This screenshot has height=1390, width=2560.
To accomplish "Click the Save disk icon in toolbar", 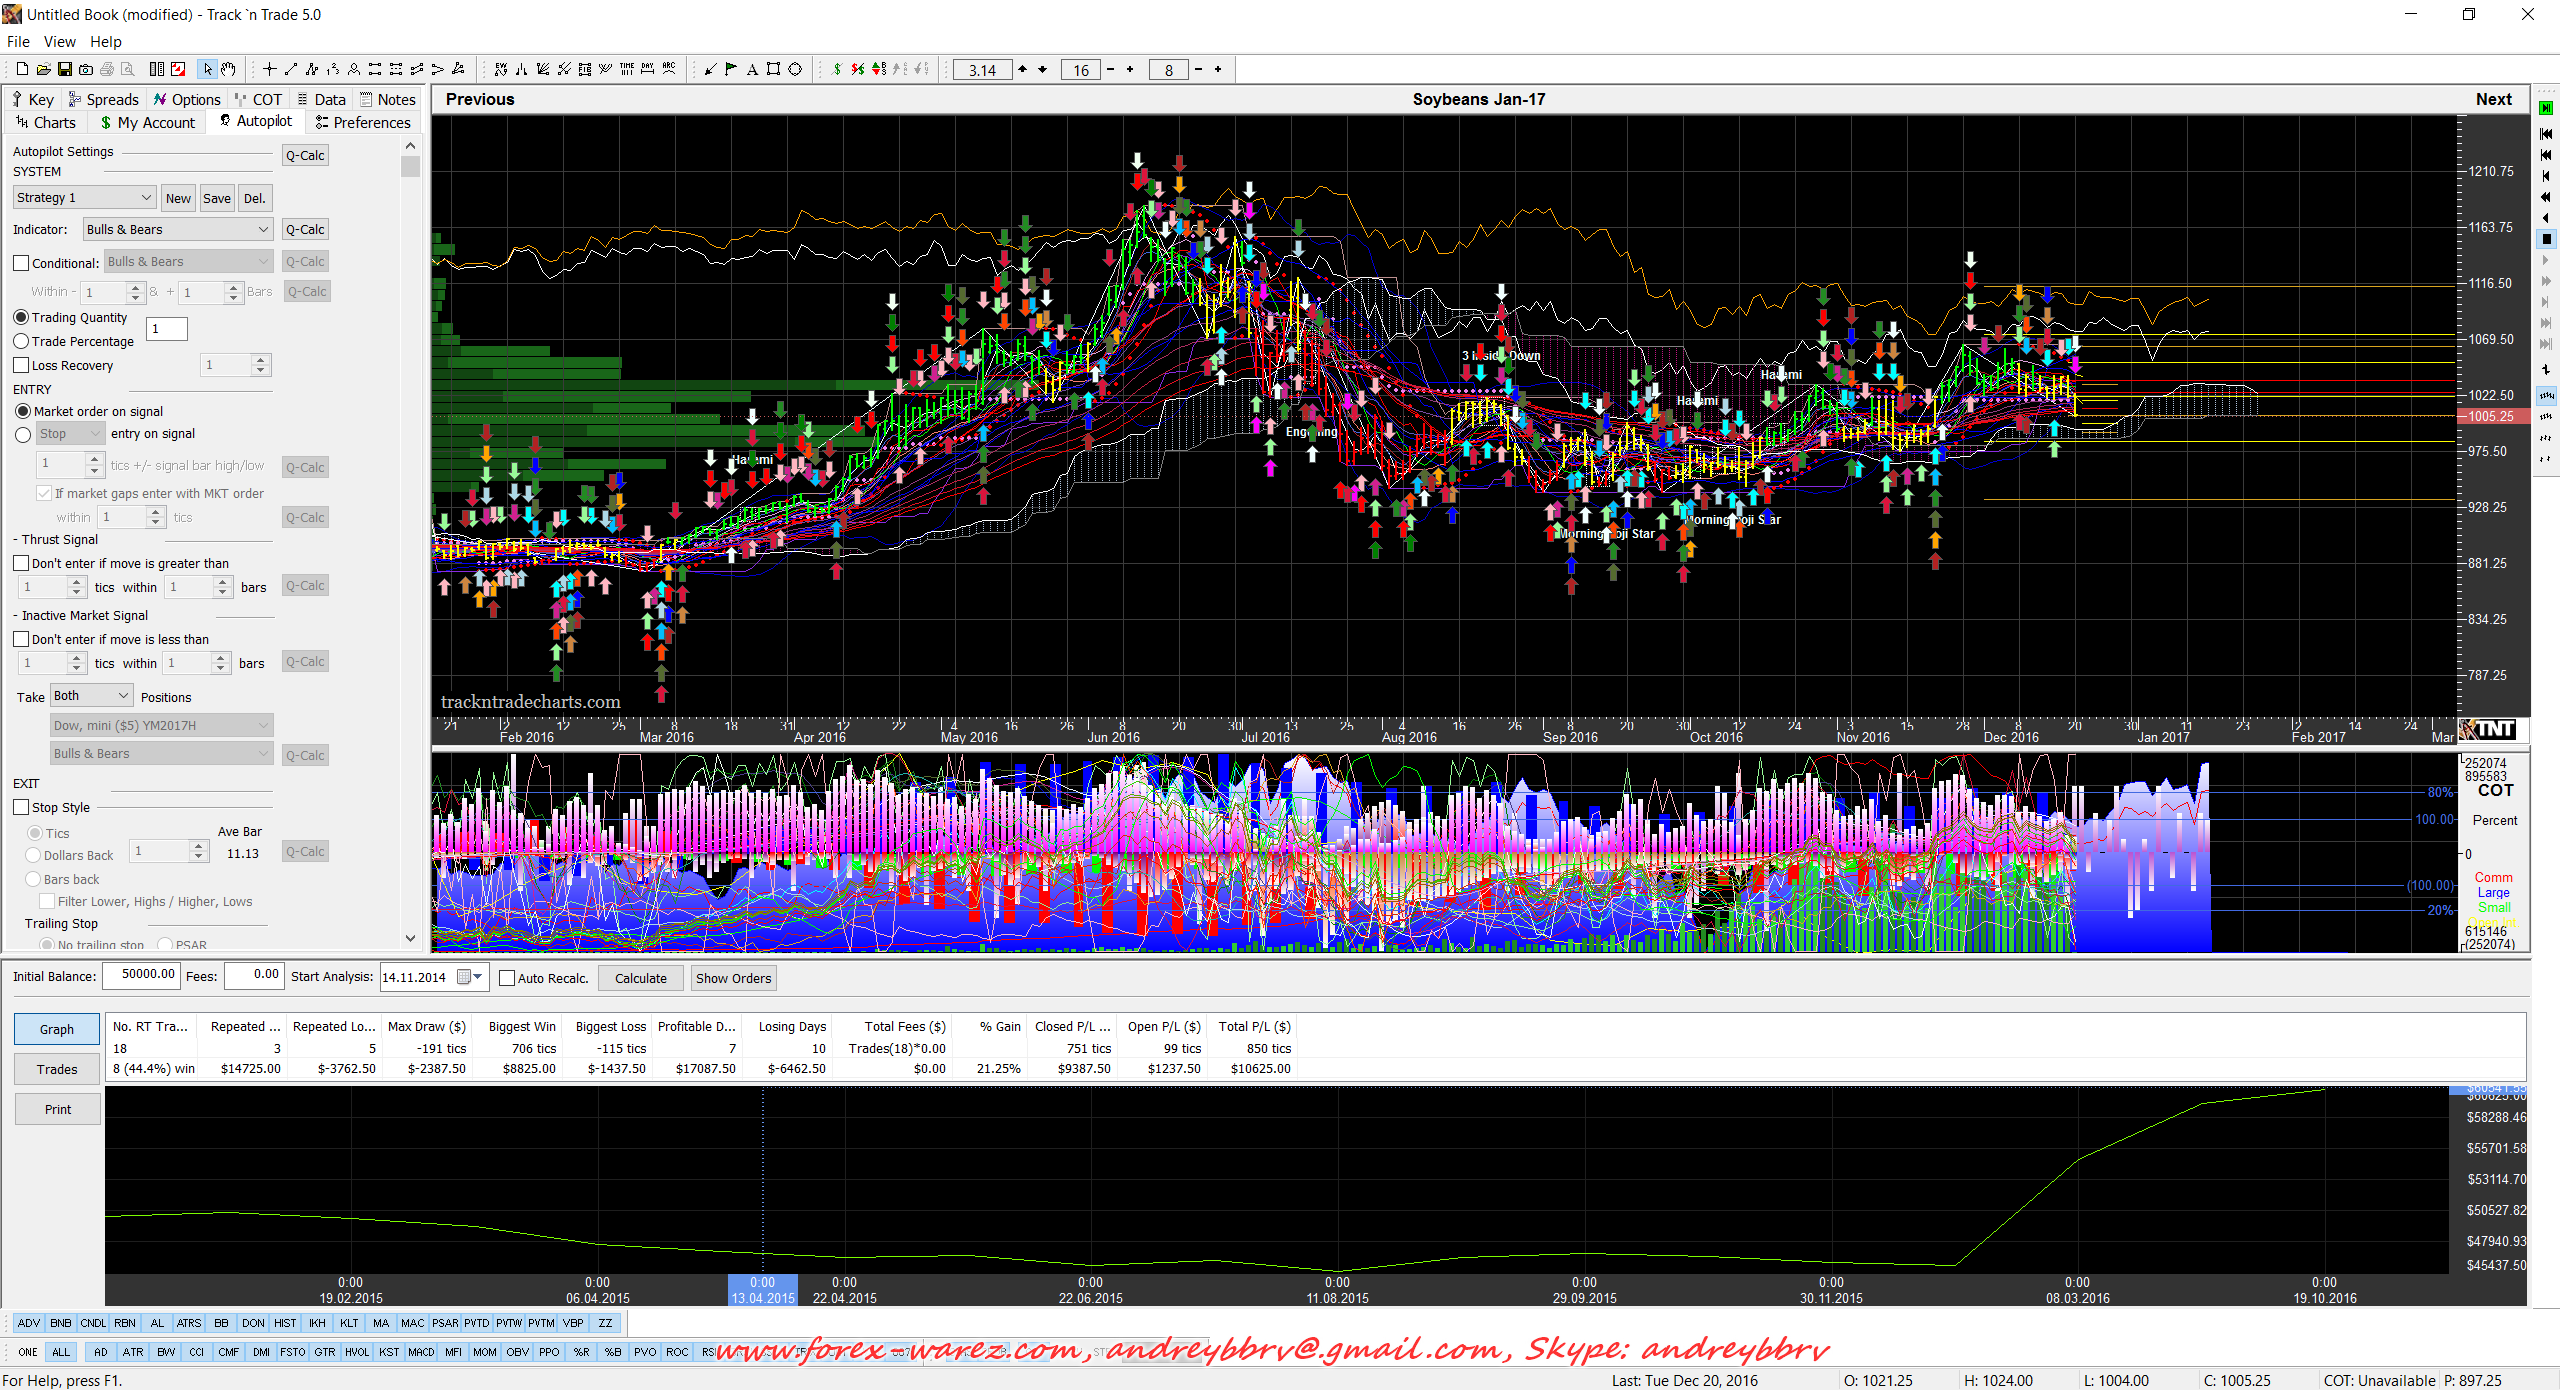I will click(x=65, y=69).
